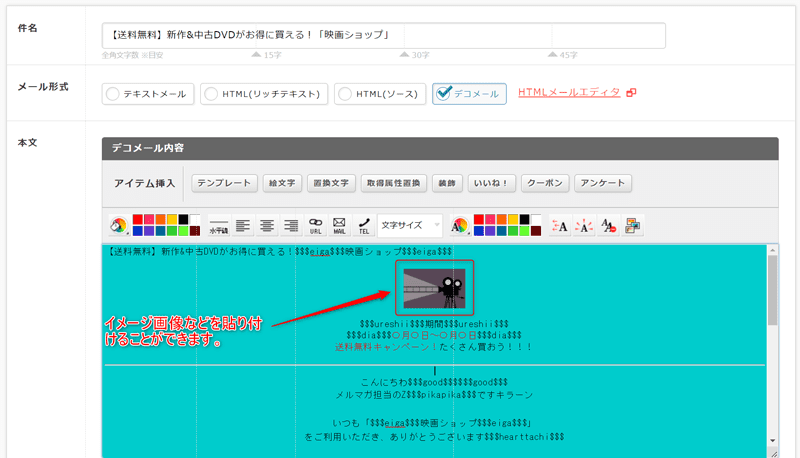800x458 pixels.
Task: Center-align the text
Action: (x=267, y=226)
